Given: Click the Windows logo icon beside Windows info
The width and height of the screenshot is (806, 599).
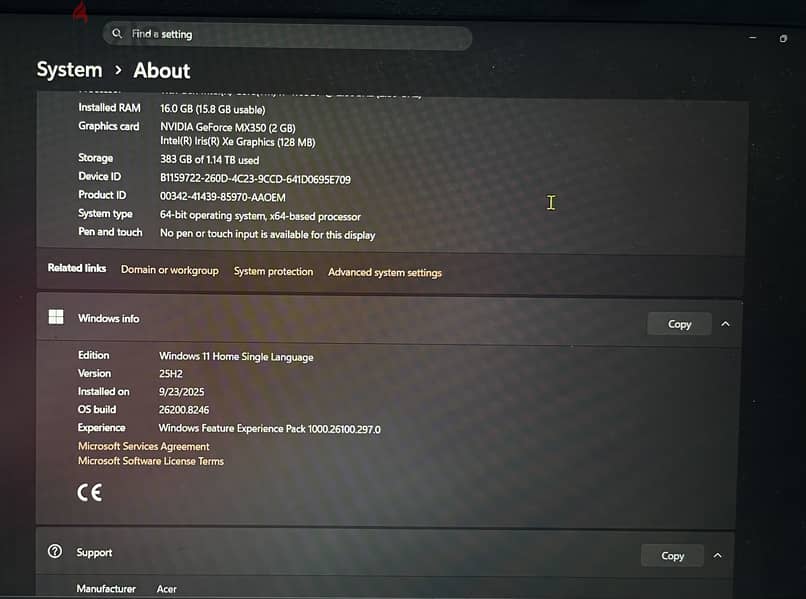Looking at the screenshot, I should (x=56, y=317).
